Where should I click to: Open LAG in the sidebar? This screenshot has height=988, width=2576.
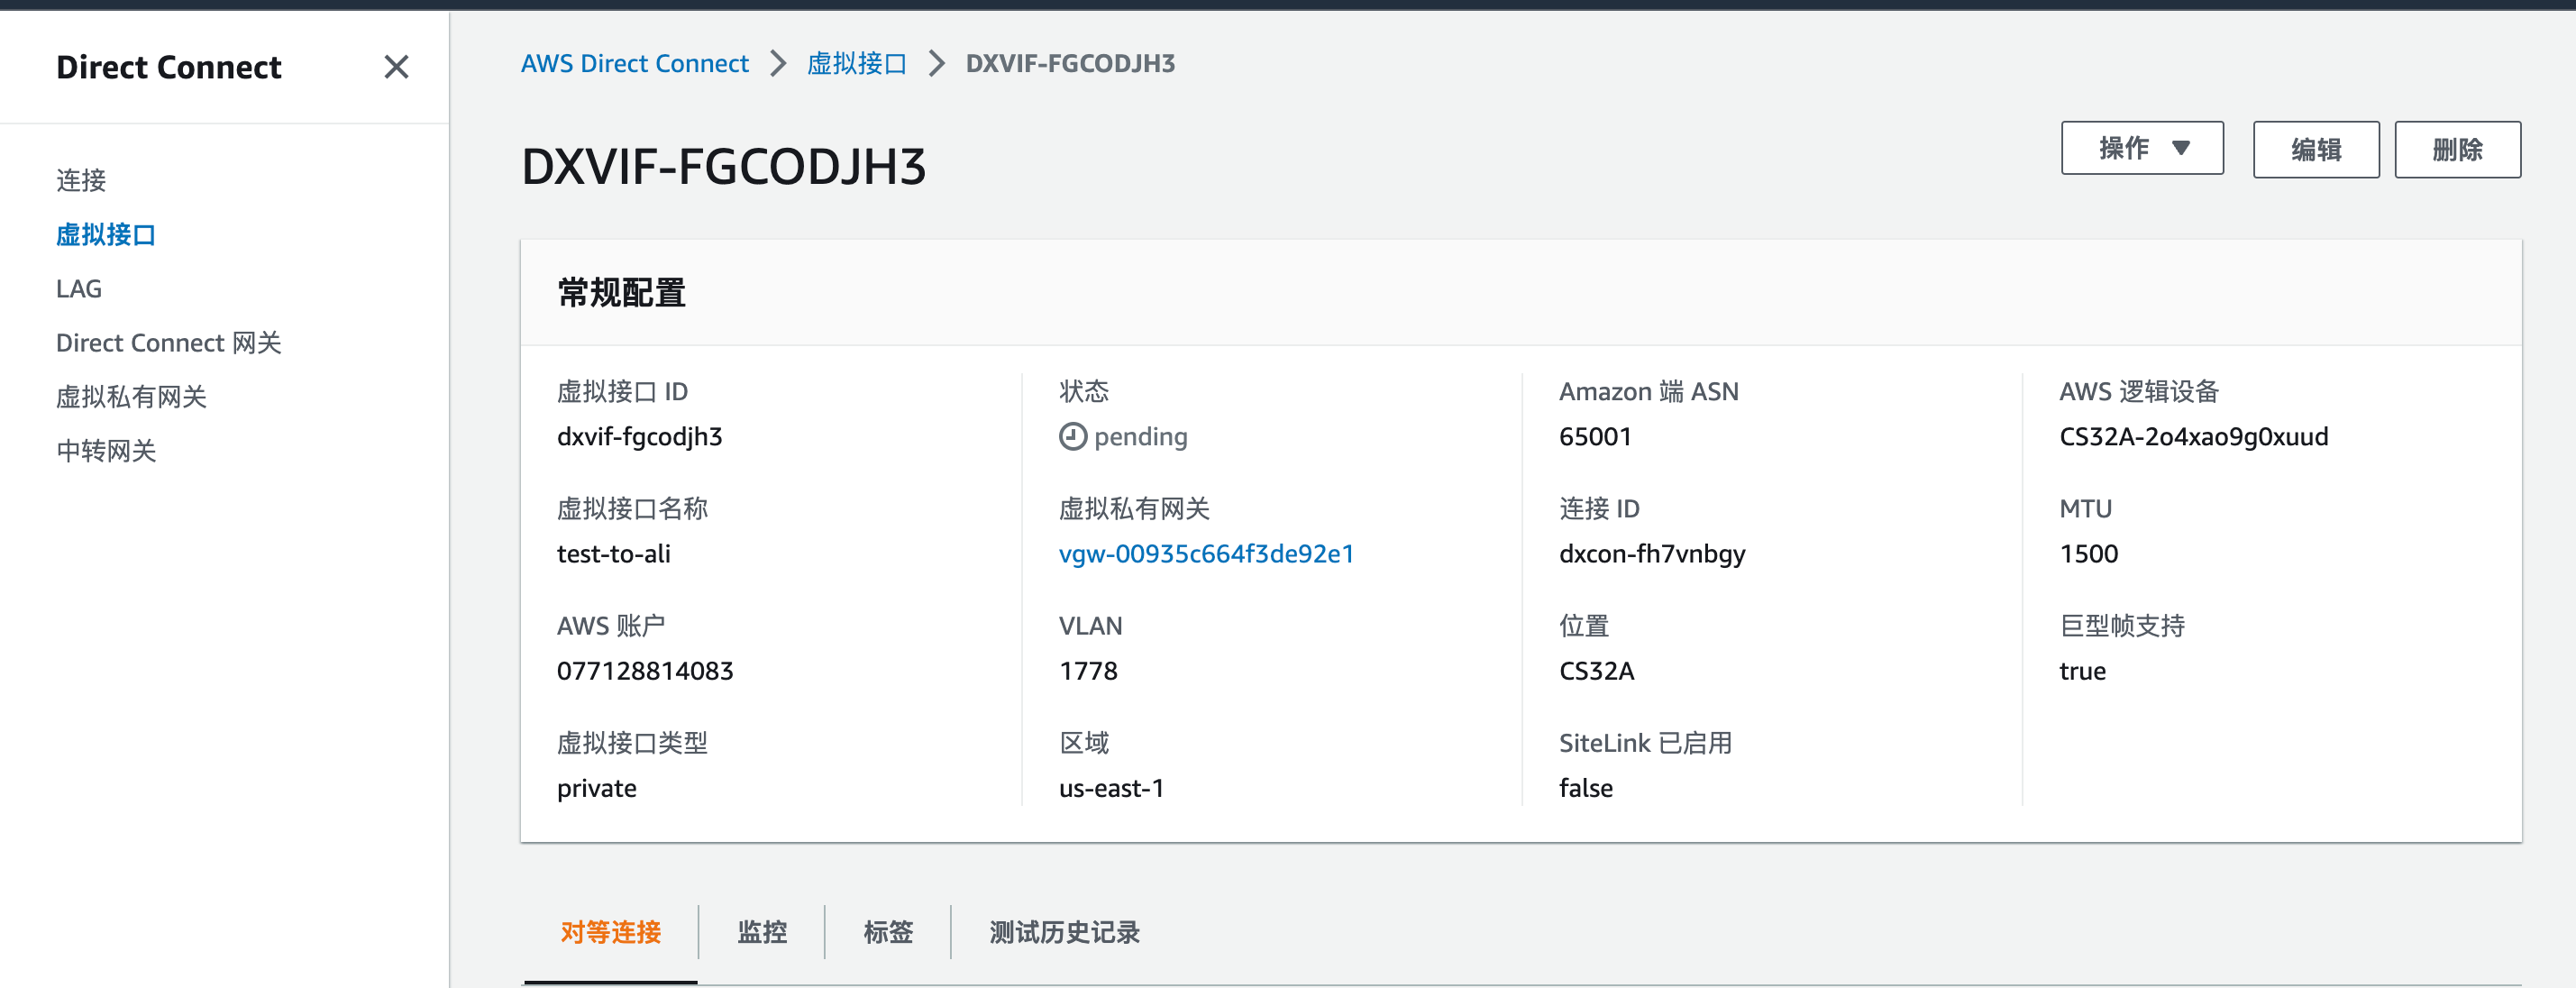(79, 289)
